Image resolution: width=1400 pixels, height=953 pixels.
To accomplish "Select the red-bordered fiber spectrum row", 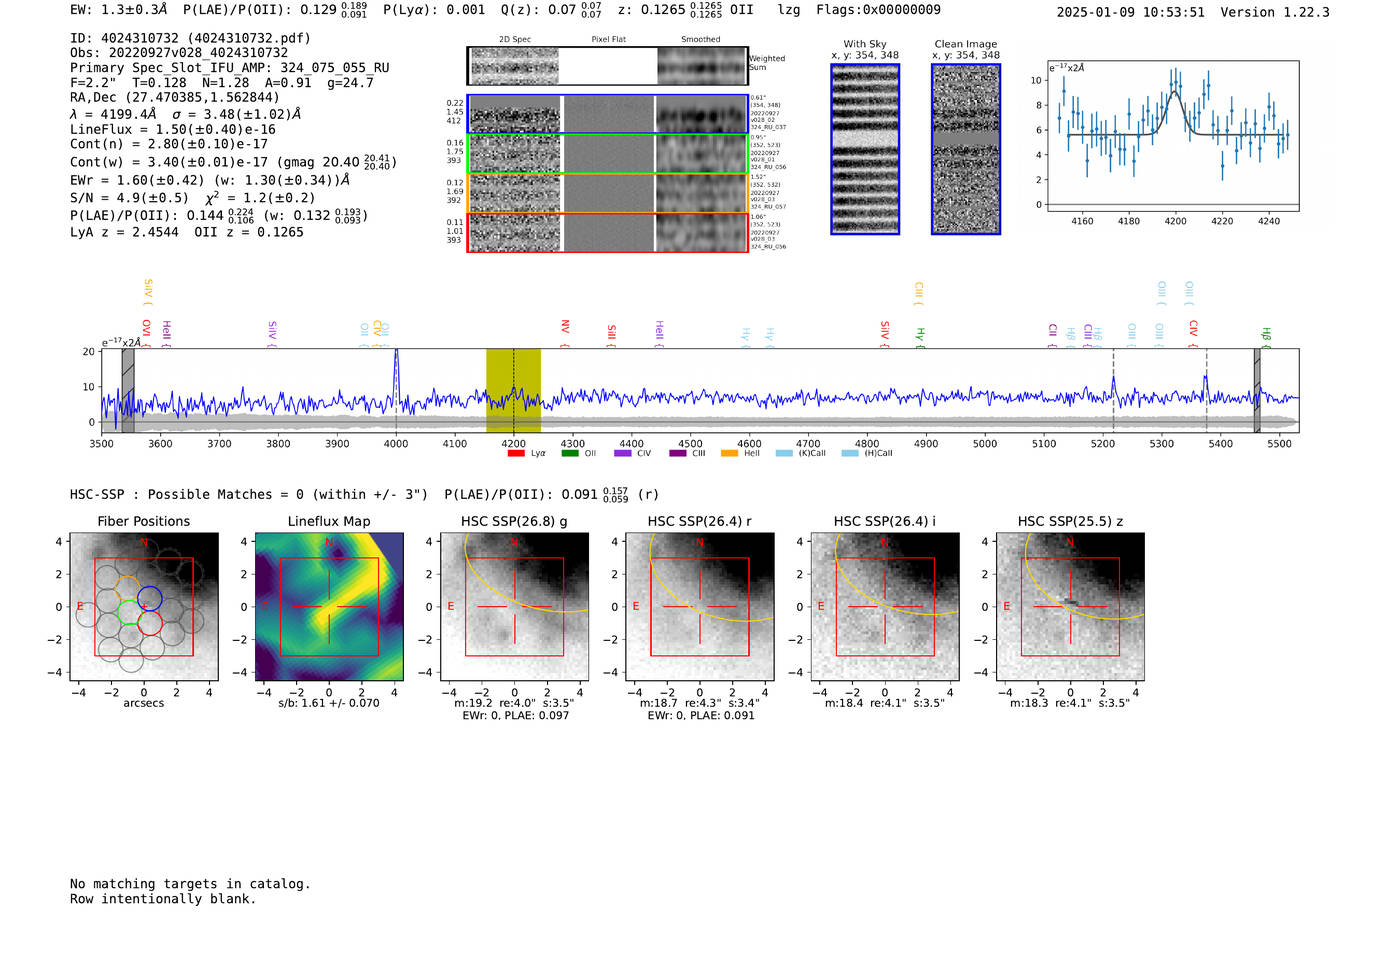I will (607, 232).
